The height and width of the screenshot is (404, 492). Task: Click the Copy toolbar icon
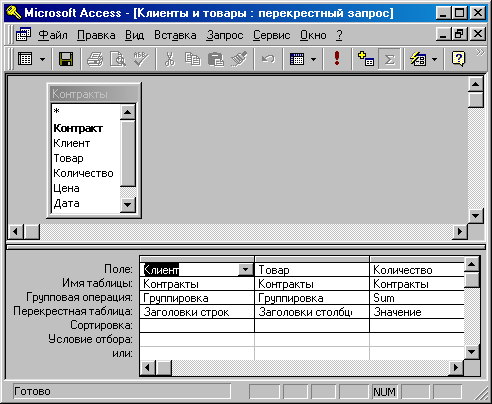coord(193,59)
